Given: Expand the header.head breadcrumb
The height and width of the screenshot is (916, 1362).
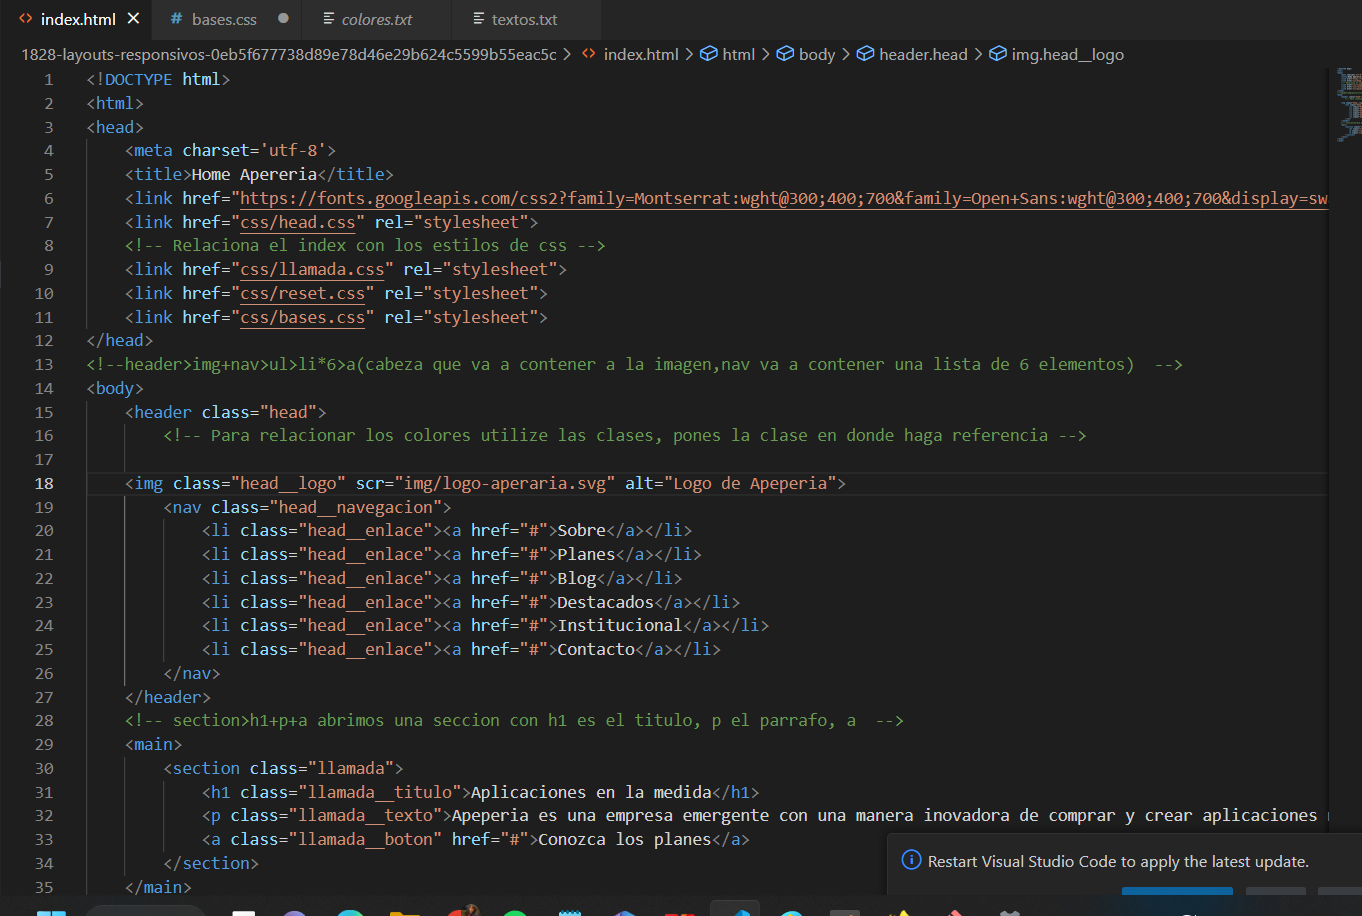Looking at the screenshot, I should pos(913,54).
